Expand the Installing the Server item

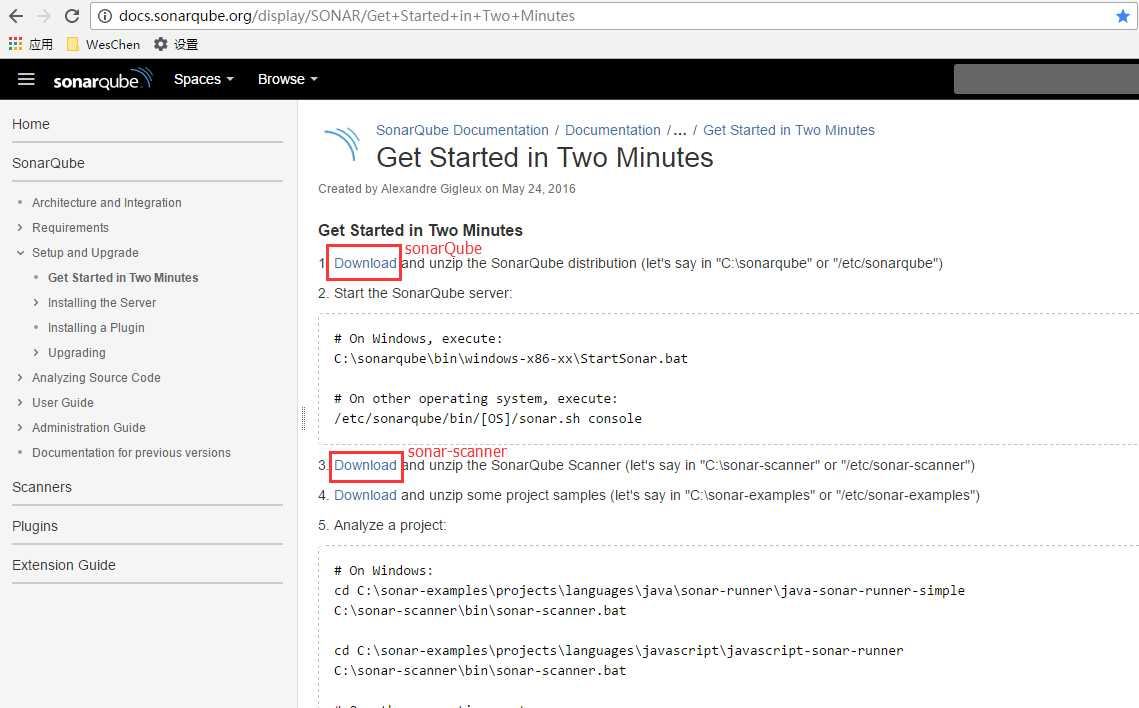coord(36,303)
